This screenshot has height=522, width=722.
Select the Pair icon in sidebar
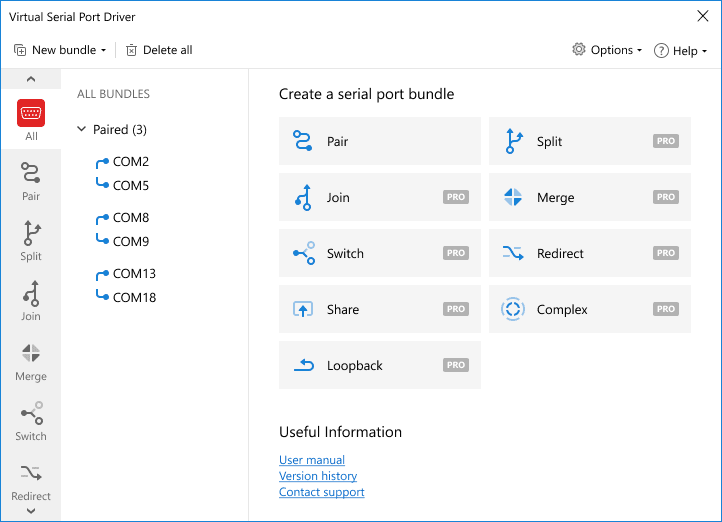(31, 173)
